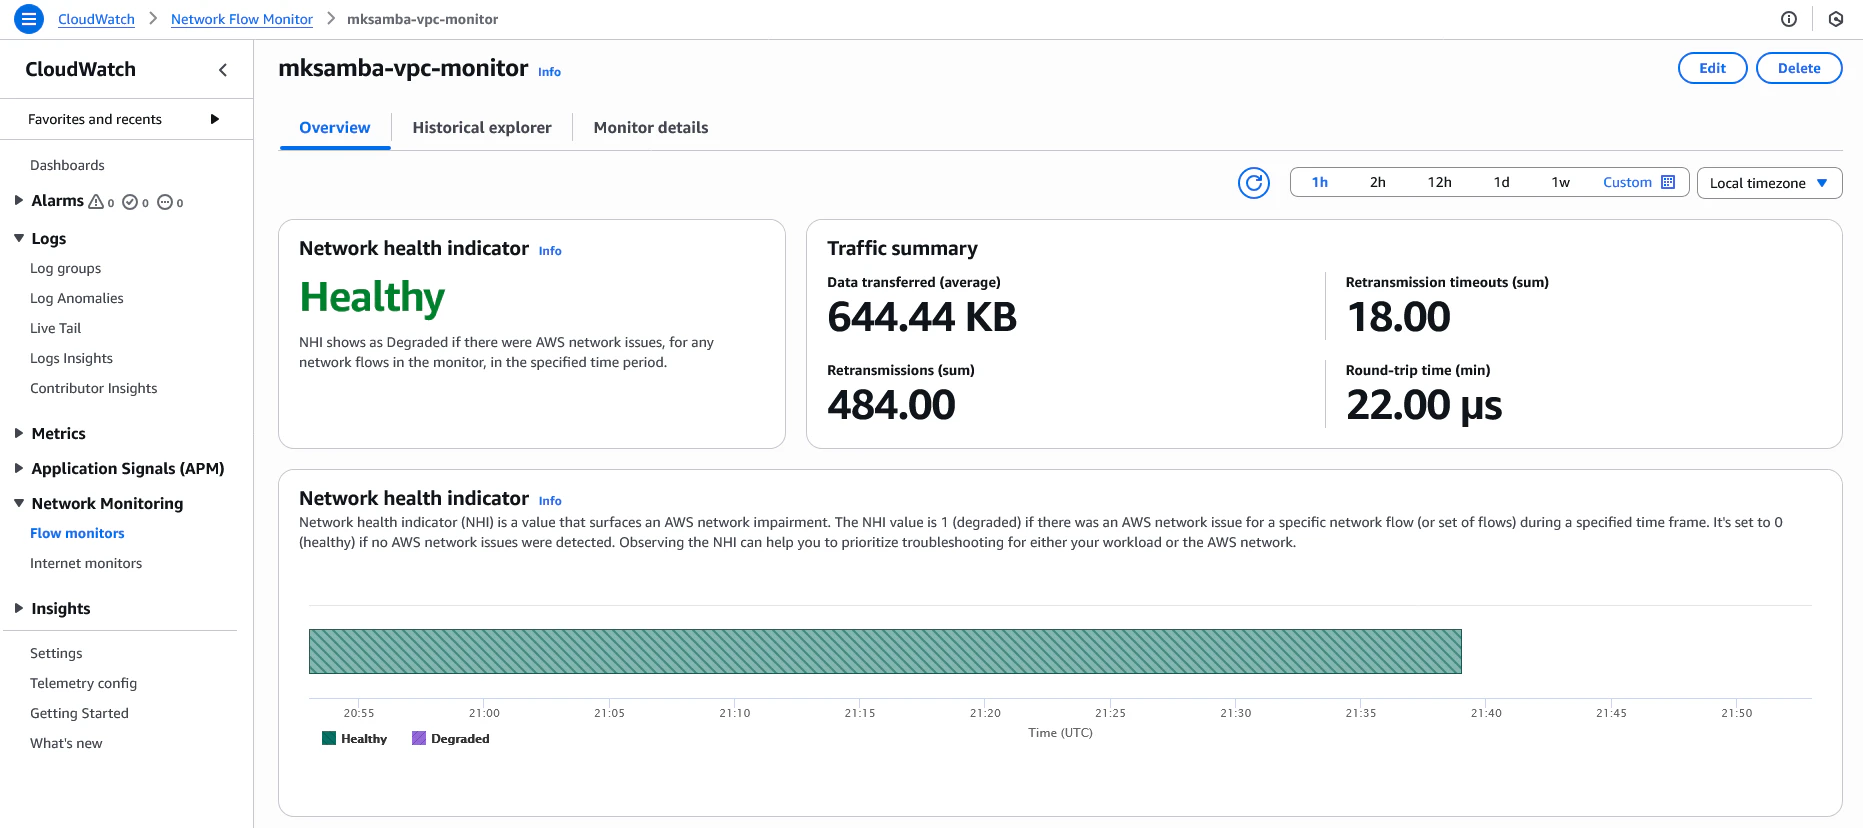
Task: Click the Healthy status text
Action: tap(372, 297)
